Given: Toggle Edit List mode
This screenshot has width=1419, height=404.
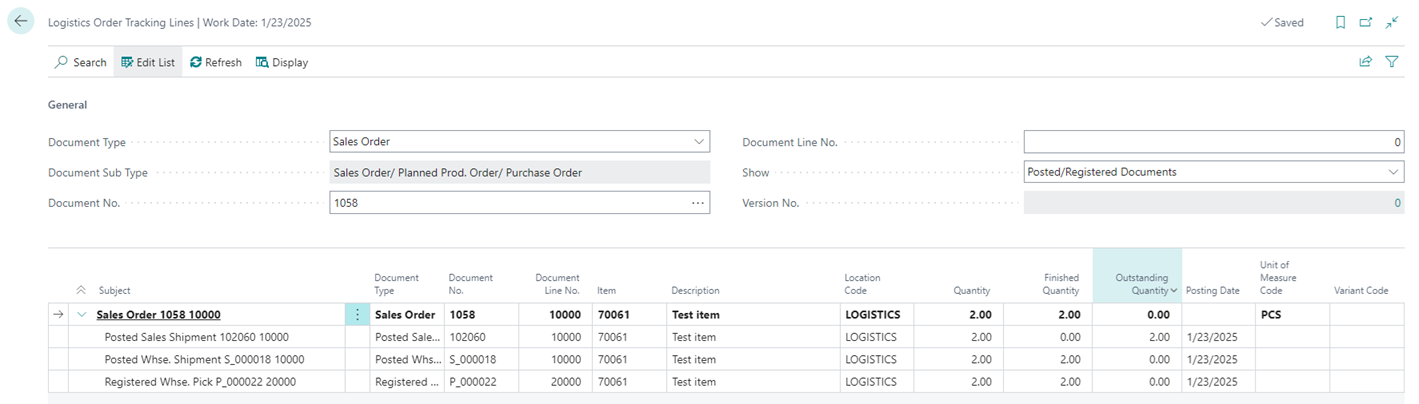Looking at the screenshot, I should (147, 62).
